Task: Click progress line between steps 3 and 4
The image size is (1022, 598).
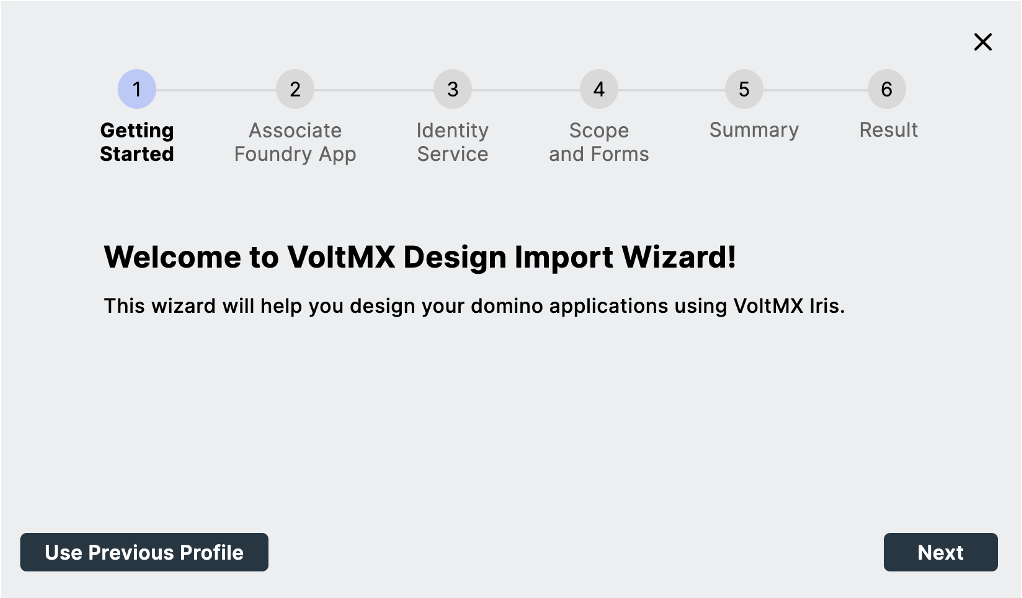Action: tap(526, 90)
